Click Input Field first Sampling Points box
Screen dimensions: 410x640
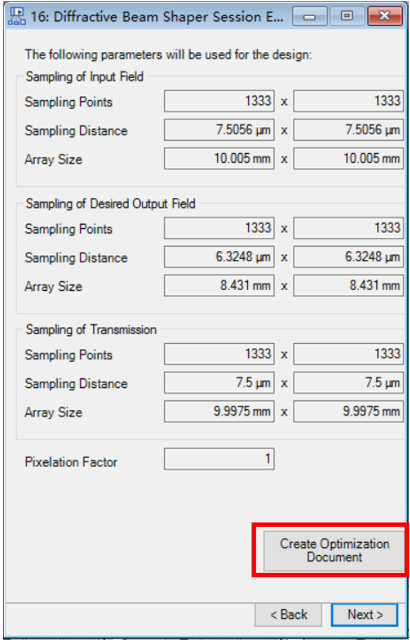pyautogui.click(x=219, y=101)
